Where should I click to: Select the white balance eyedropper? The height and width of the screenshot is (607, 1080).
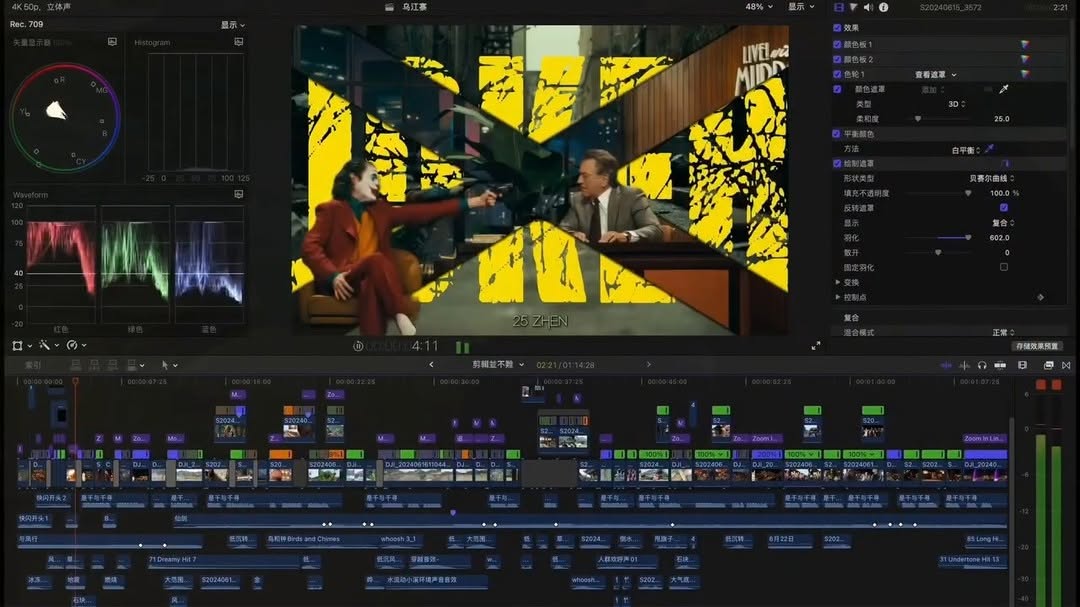pos(990,149)
